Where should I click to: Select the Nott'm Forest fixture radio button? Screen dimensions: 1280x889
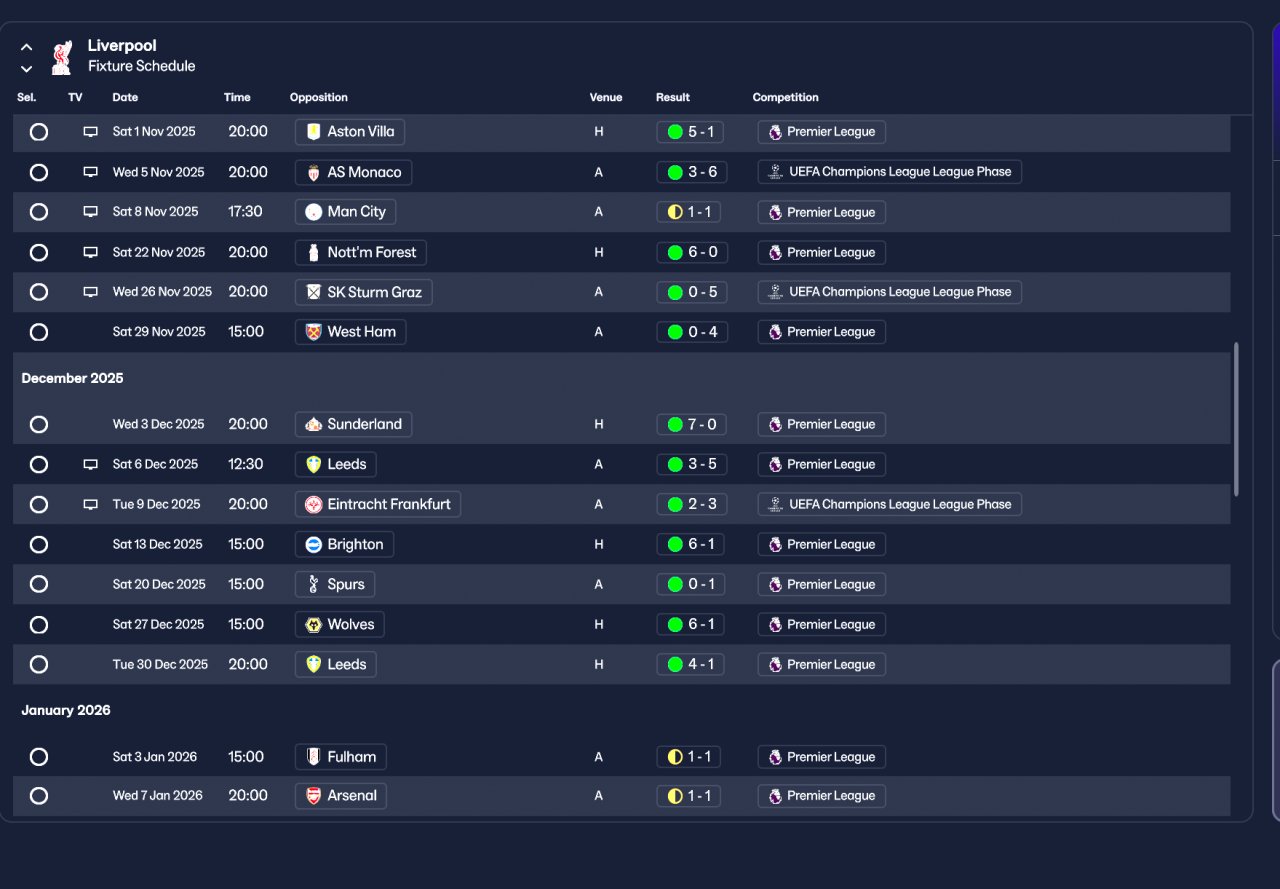pos(39,252)
